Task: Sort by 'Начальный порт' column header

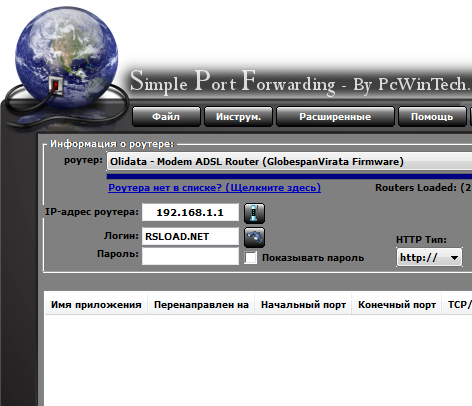Action: tap(303, 305)
